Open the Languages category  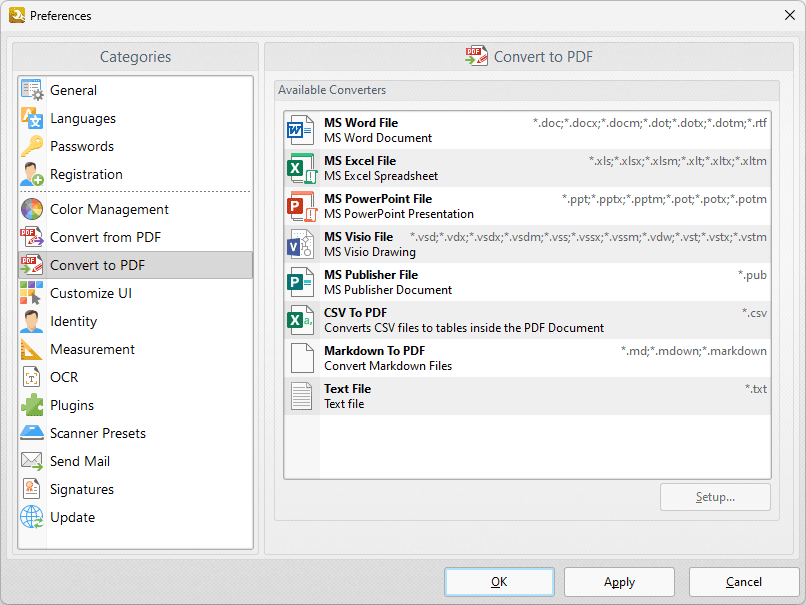pos(83,119)
